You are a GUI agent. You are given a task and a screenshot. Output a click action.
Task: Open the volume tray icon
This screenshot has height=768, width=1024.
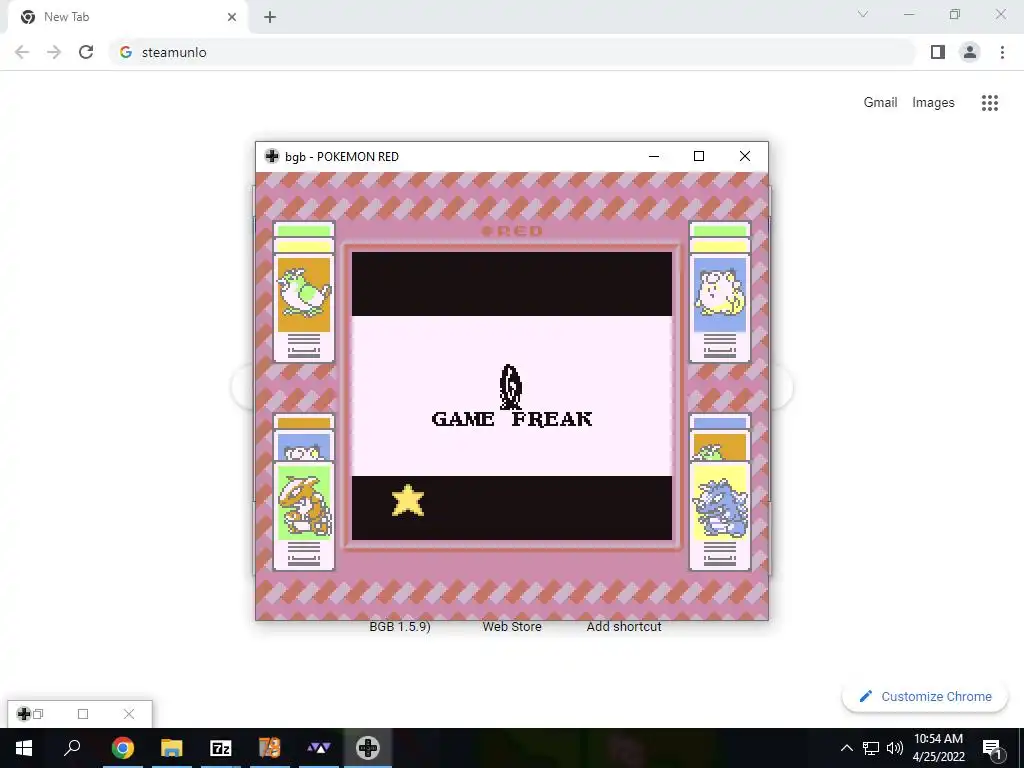point(895,748)
